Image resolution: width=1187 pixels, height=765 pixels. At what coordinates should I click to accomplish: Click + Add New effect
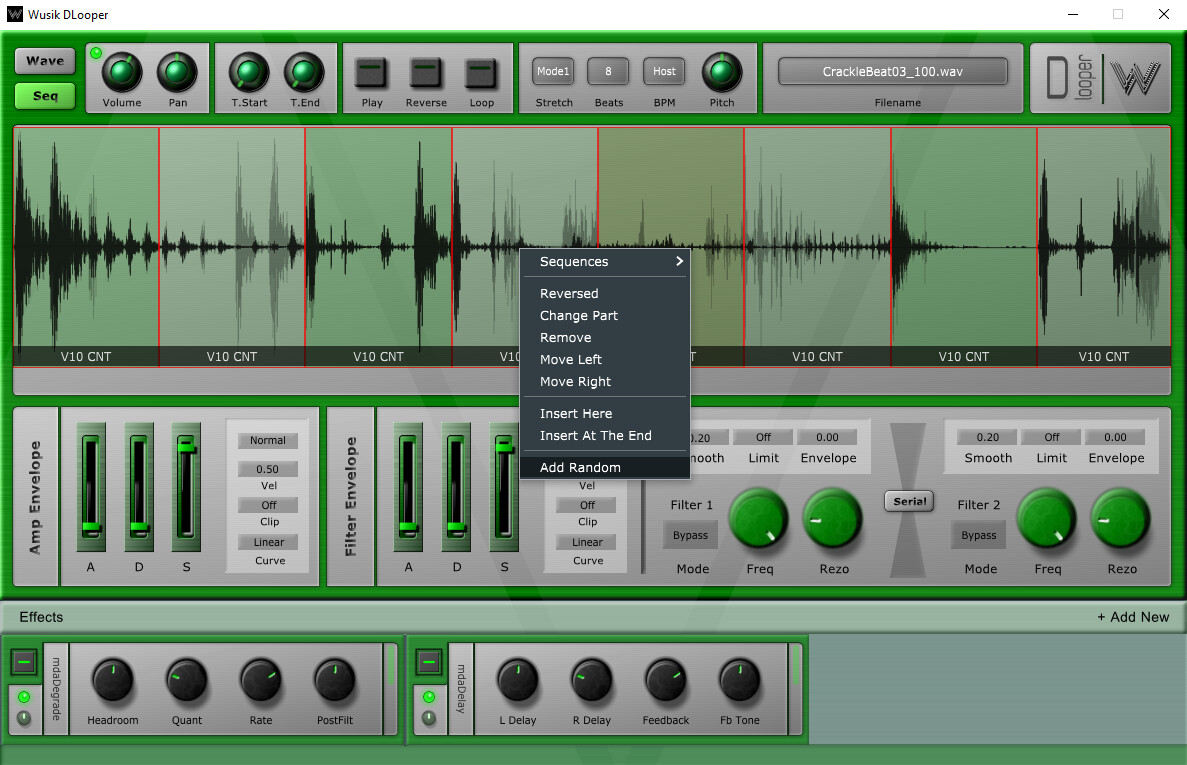pyautogui.click(x=1133, y=617)
